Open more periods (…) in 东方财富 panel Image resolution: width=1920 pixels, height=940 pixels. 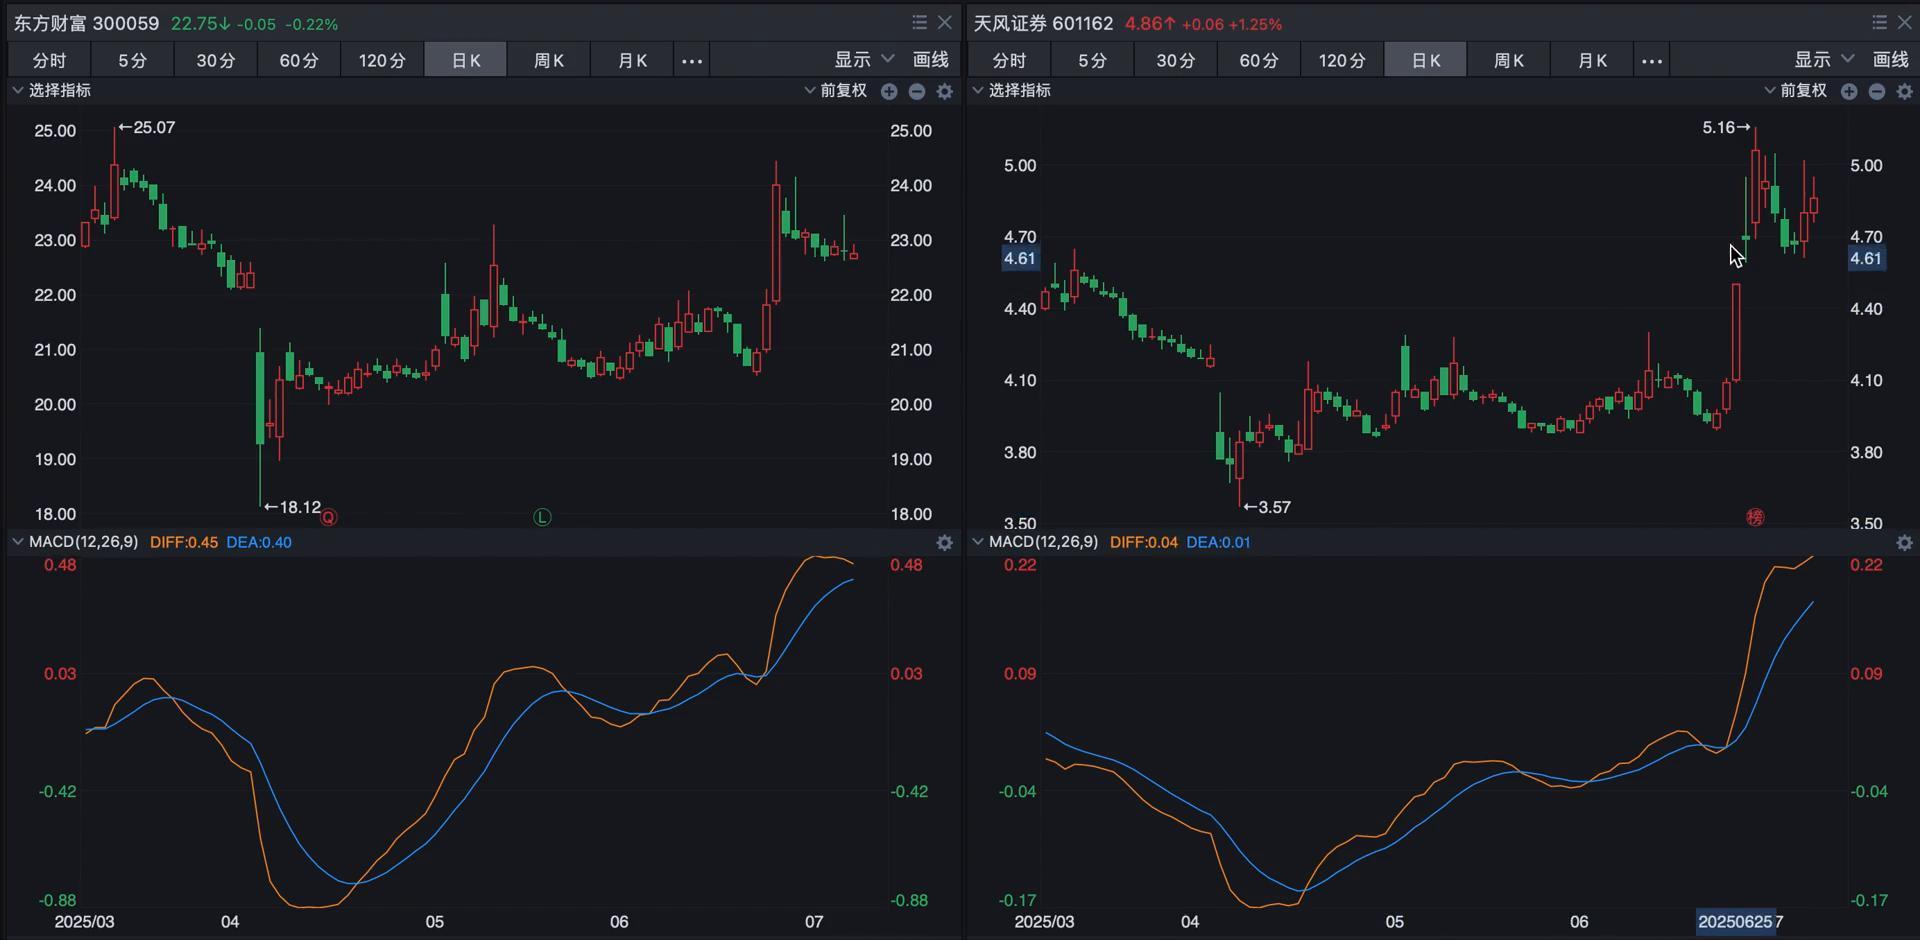(692, 60)
